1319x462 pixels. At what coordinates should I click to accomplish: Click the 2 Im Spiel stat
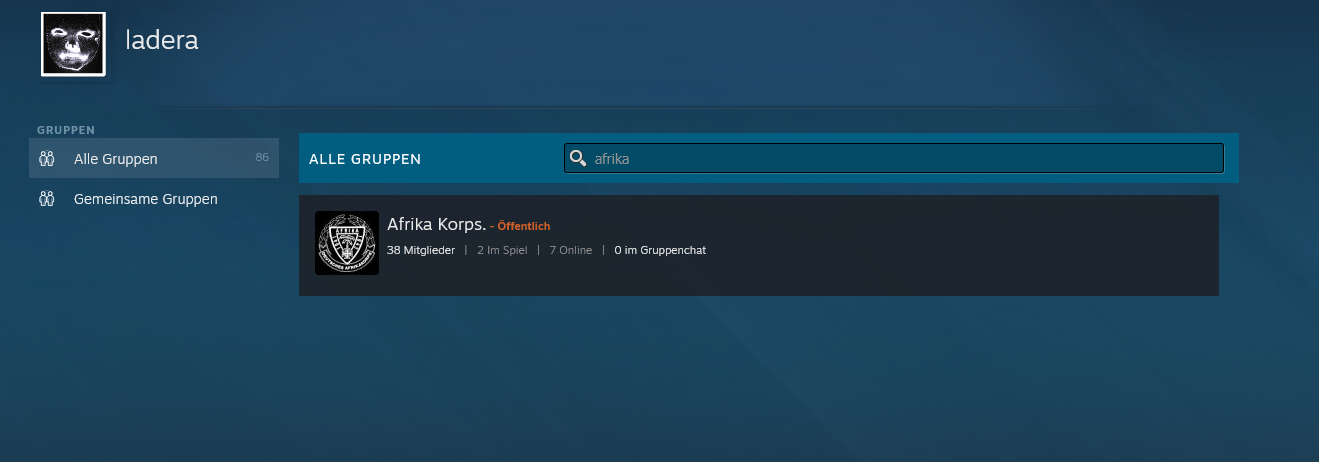pyautogui.click(x=502, y=250)
